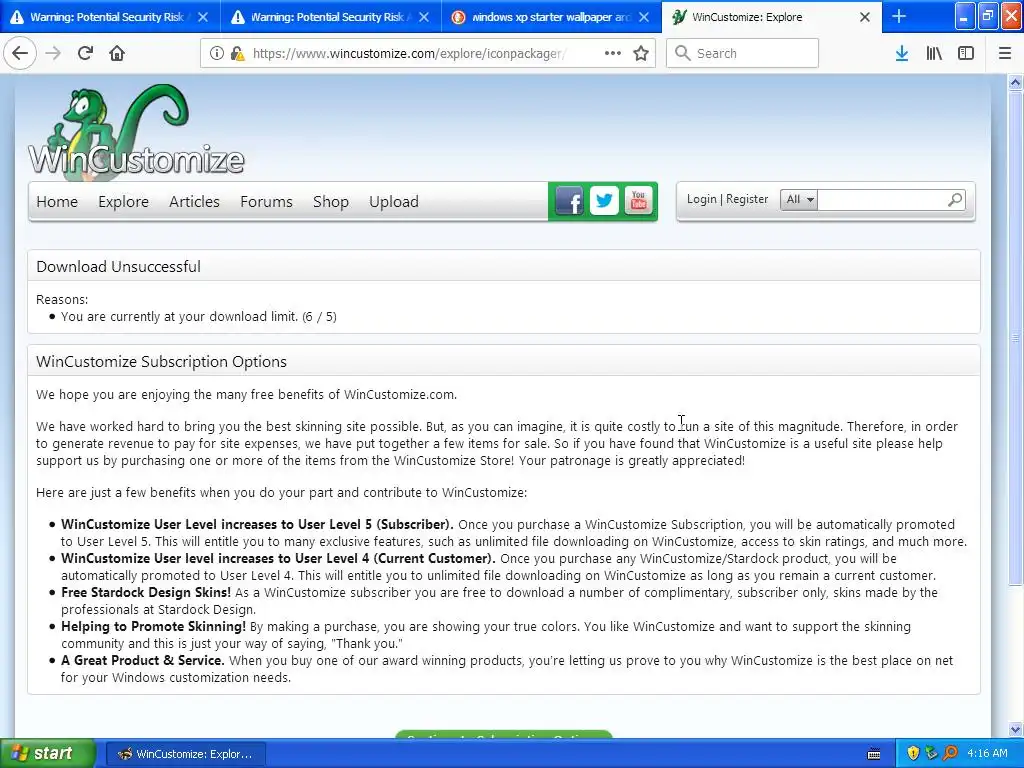
Task: Go back using the browser back arrow
Action: click(20, 53)
